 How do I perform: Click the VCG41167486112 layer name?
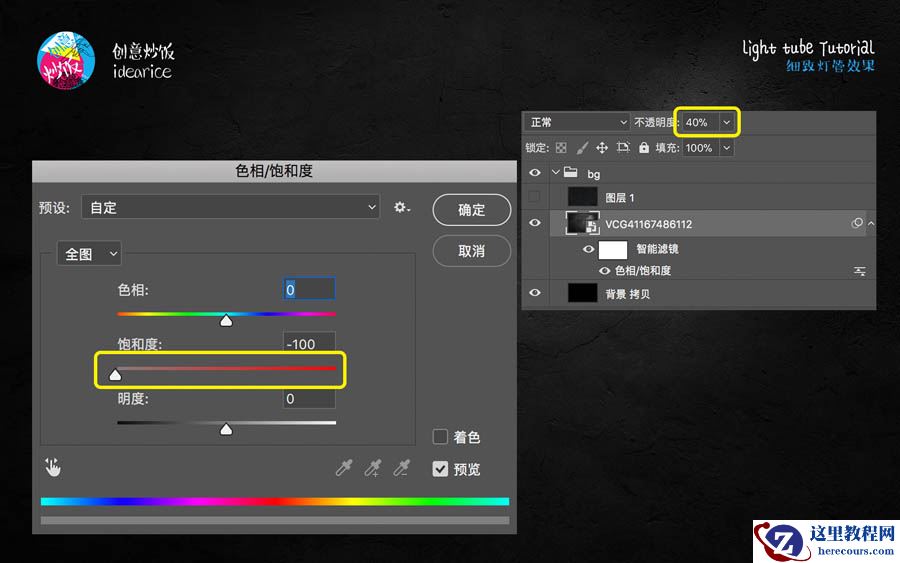[x=649, y=224]
